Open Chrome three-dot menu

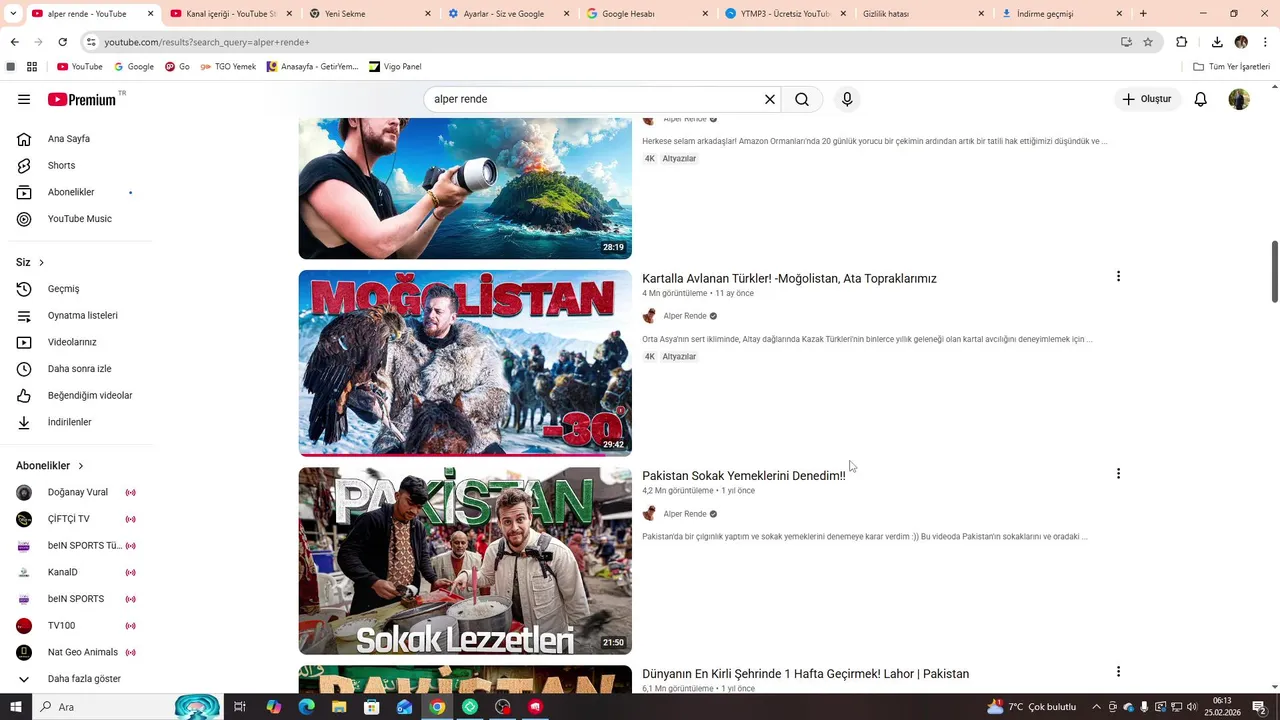pos(1266,42)
